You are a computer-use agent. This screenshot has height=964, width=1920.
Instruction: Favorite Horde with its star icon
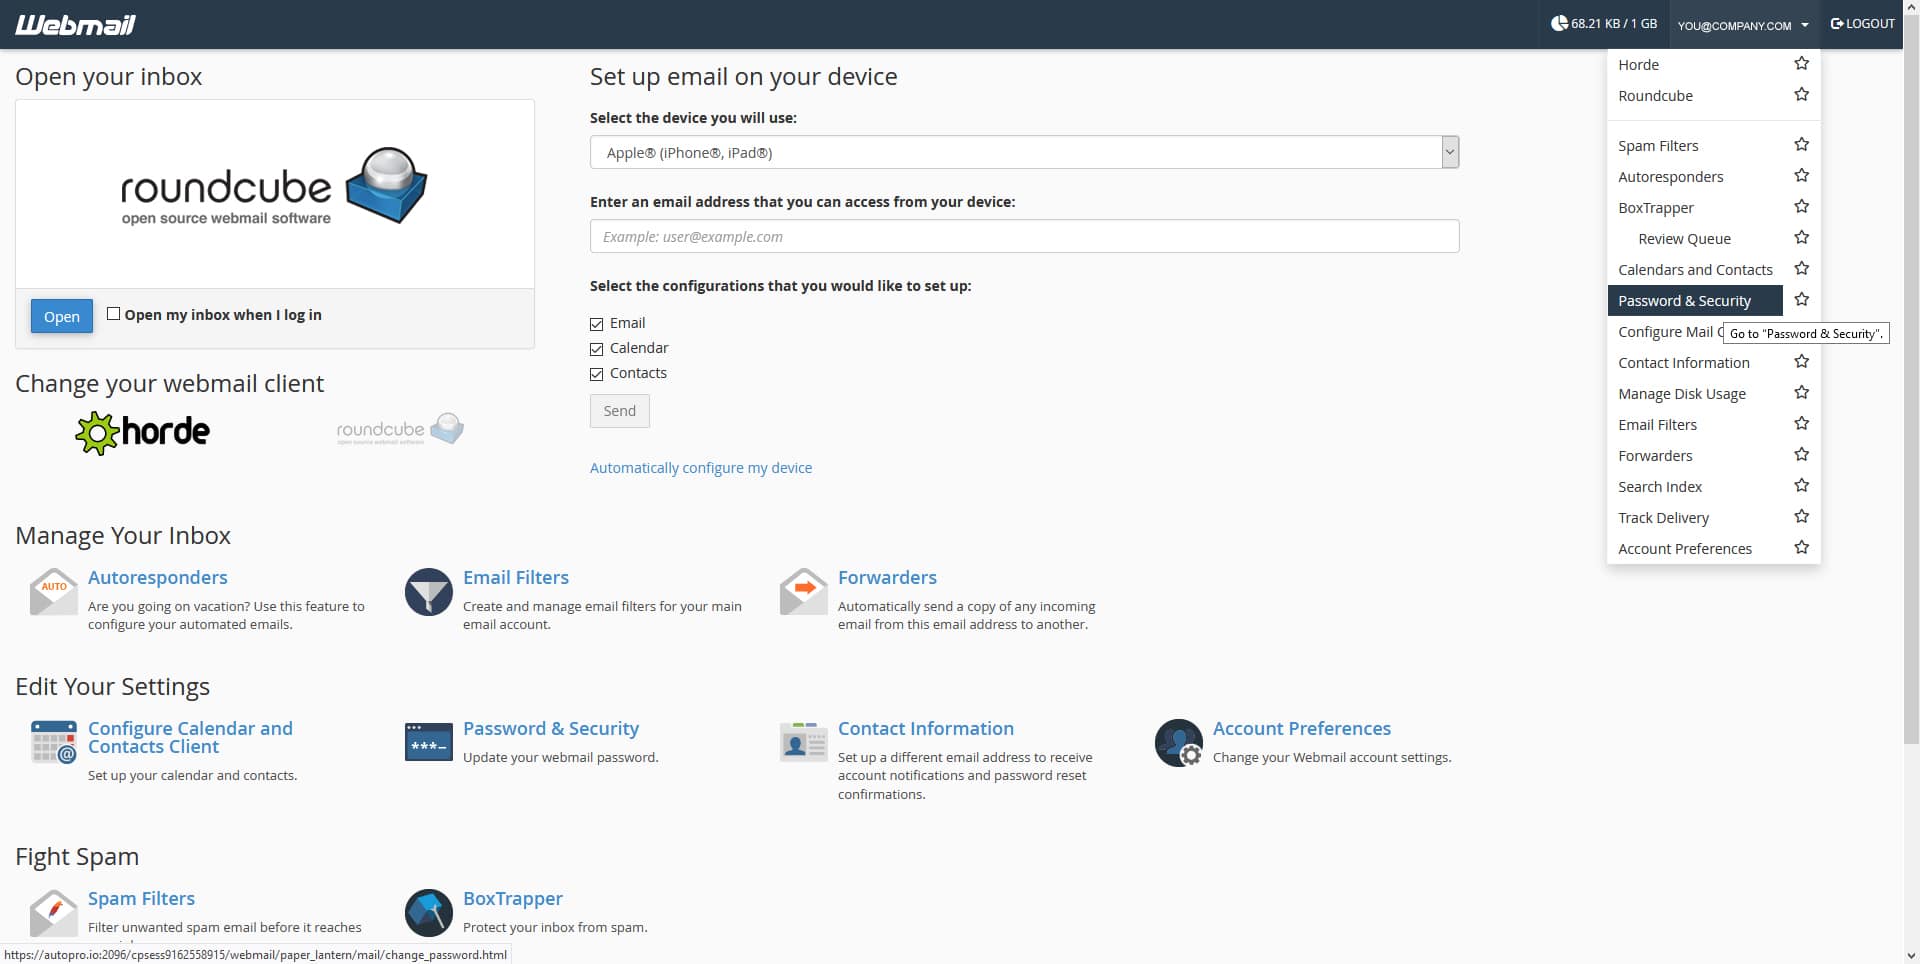point(1801,64)
